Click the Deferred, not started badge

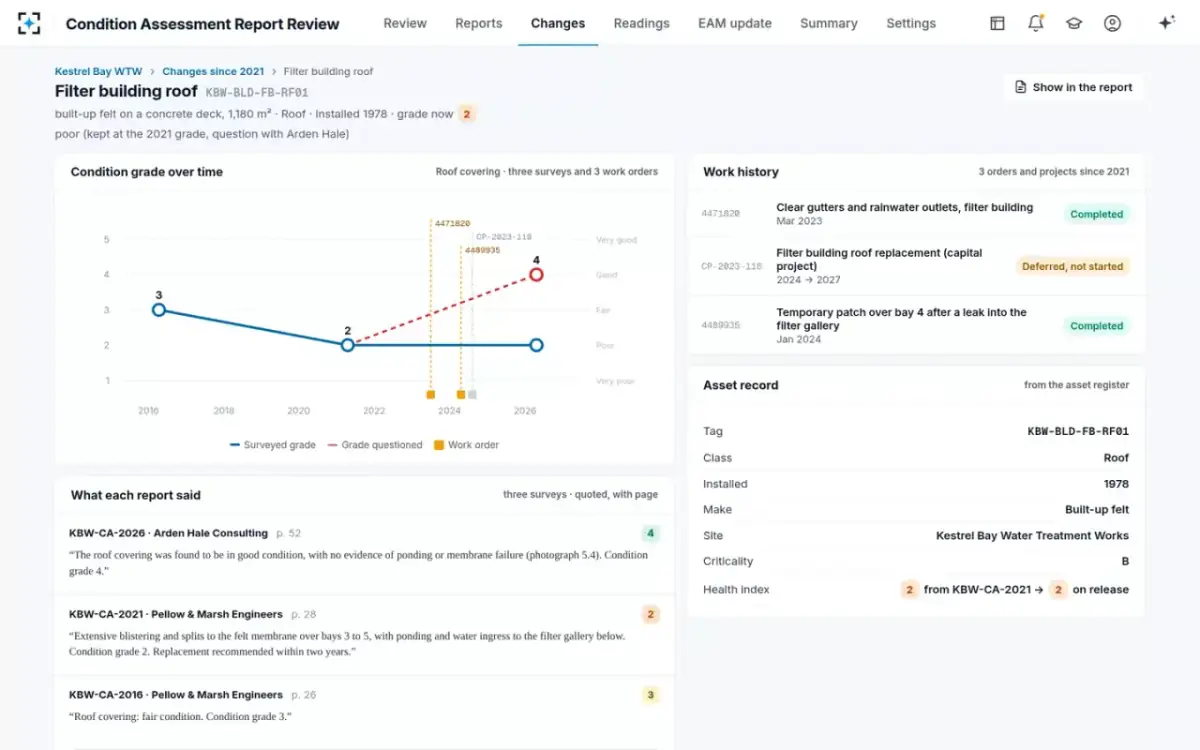pyautogui.click(x=1073, y=267)
